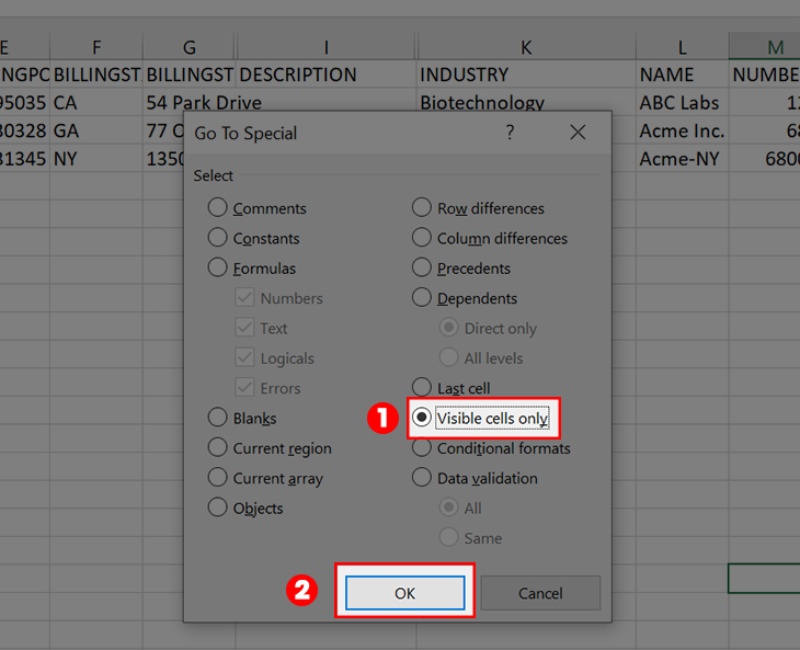This screenshot has height=650, width=800.
Task: Choose the Constants option
Action: [x=218, y=238]
